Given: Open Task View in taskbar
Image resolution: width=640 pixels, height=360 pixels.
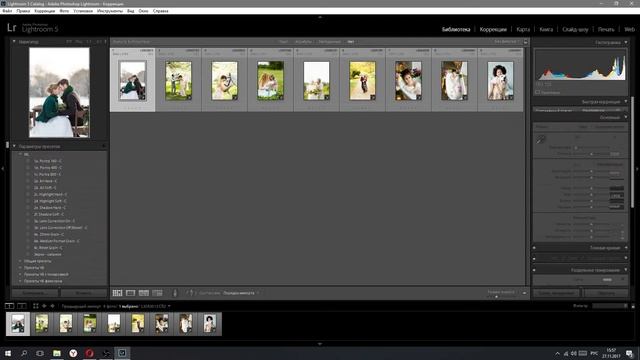Looking at the screenshot, I should coord(40,353).
